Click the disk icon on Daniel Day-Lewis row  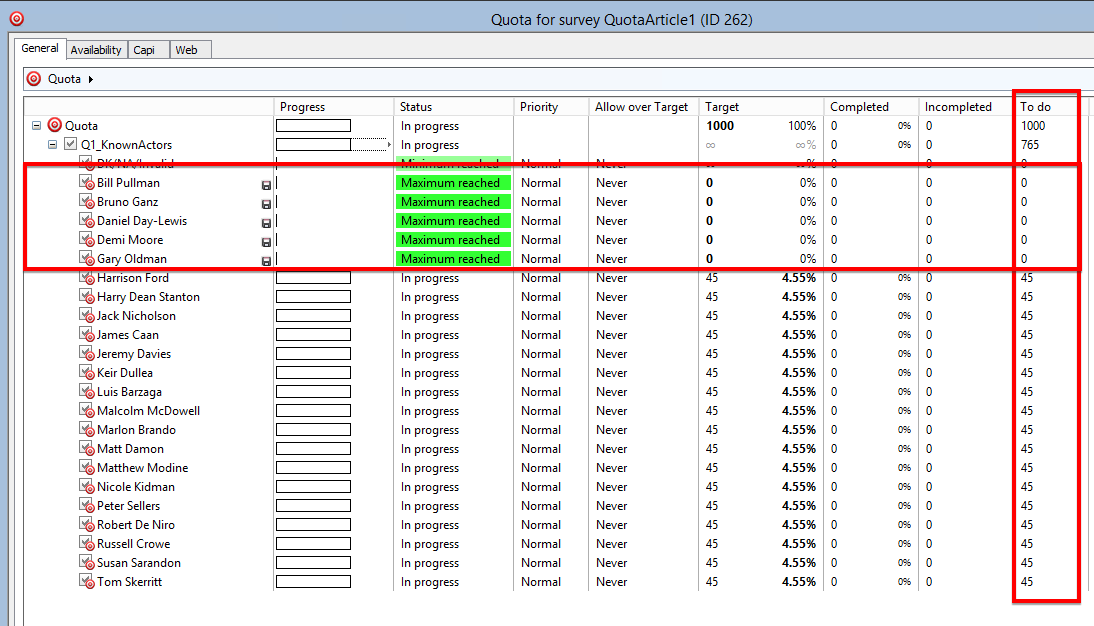(266, 223)
